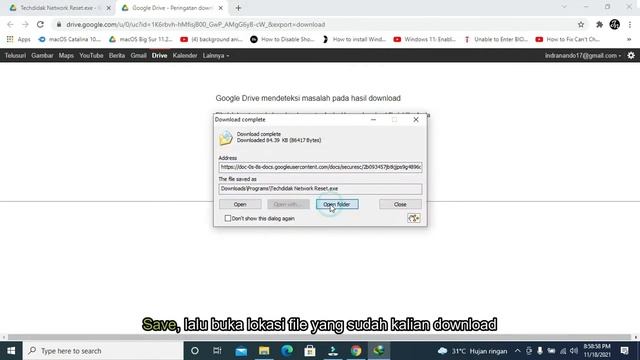Open Berita in Google bar
The height and width of the screenshot is (360, 640).
(x=117, y=56)
